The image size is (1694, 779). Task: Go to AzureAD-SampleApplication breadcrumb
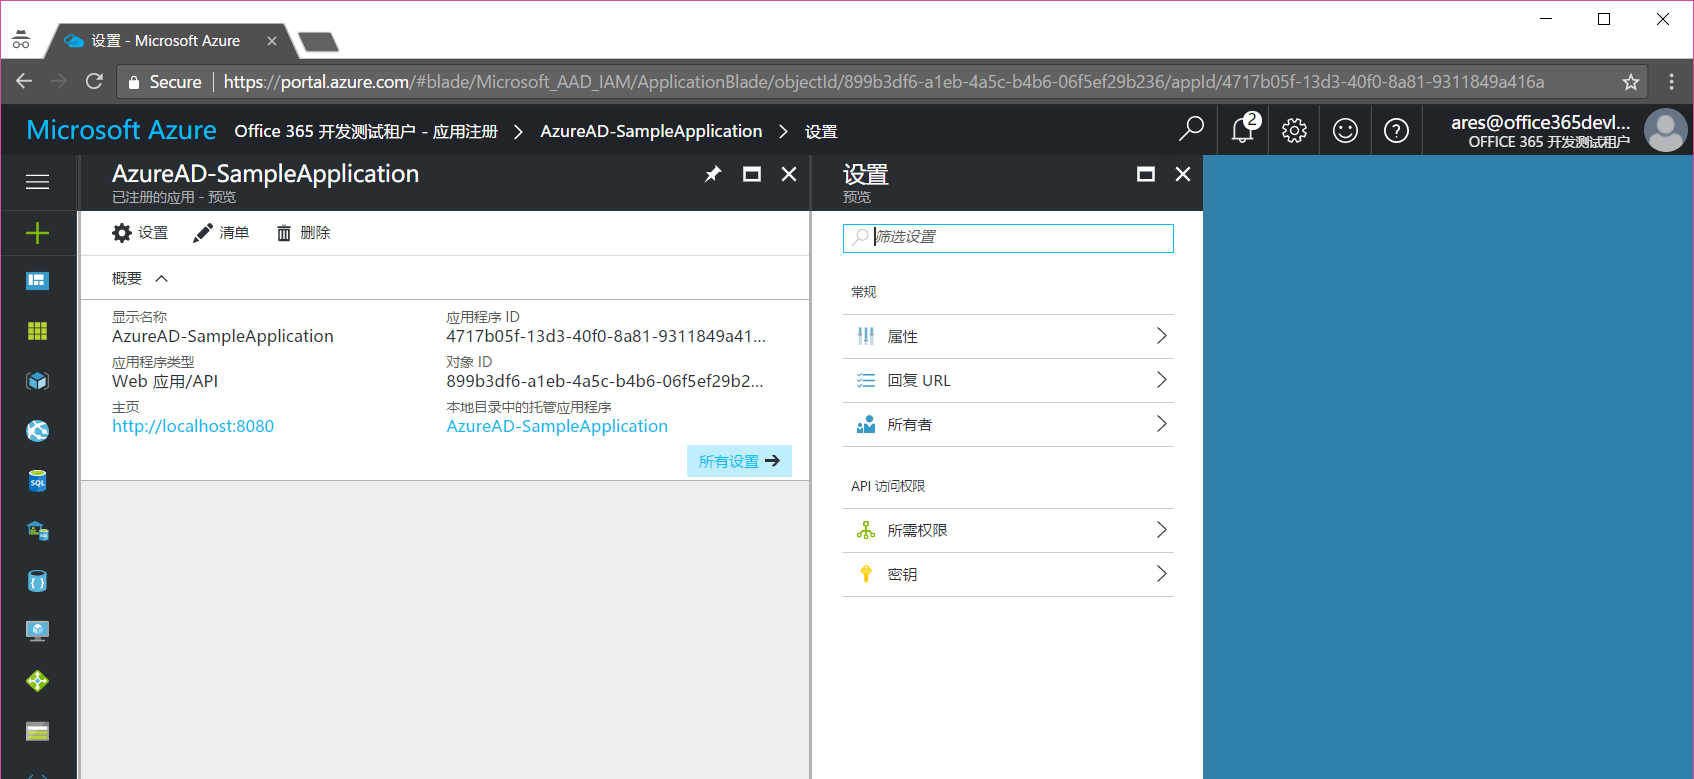click(x=651, y=131)
